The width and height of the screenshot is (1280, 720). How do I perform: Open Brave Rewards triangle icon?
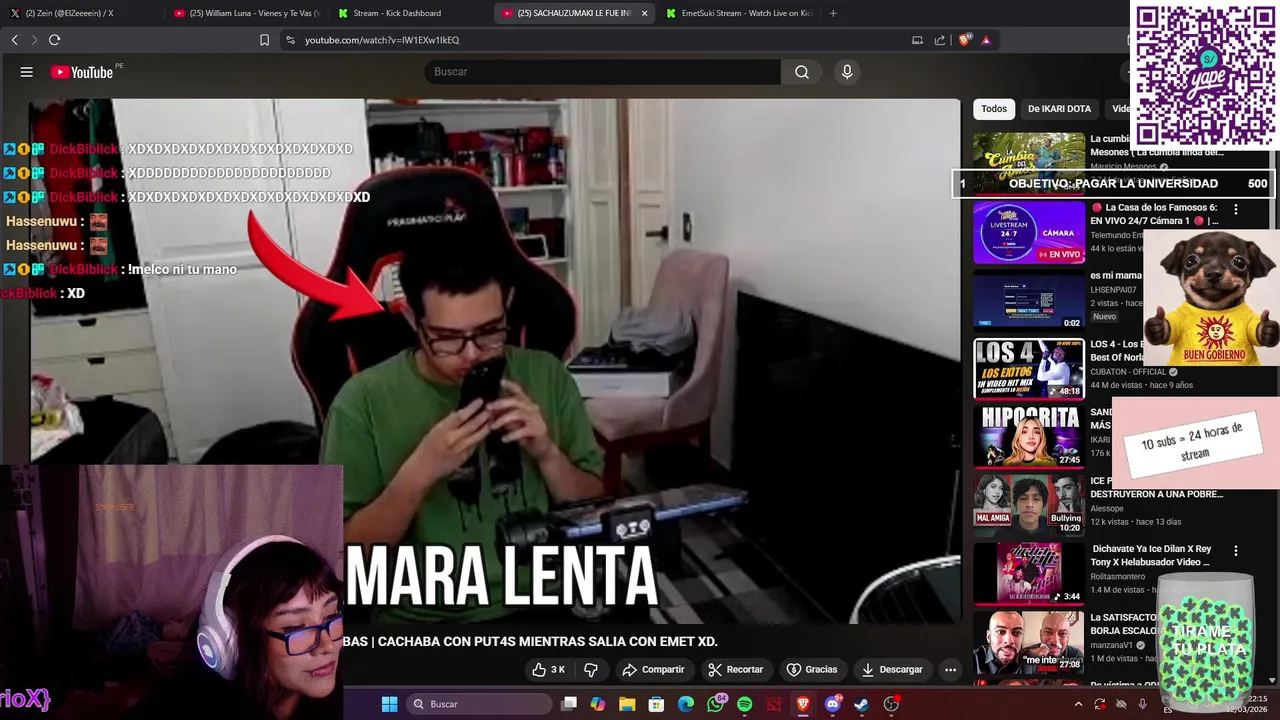[x=986, y=40]
